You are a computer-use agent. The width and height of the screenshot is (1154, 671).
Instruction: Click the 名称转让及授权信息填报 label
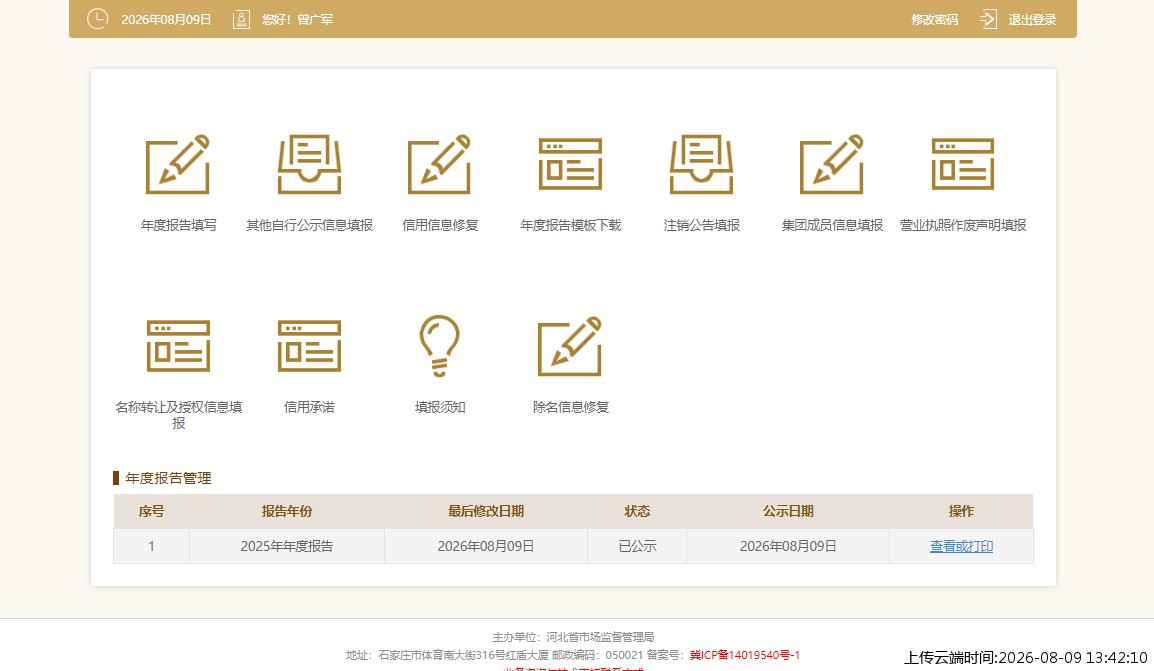178,415
